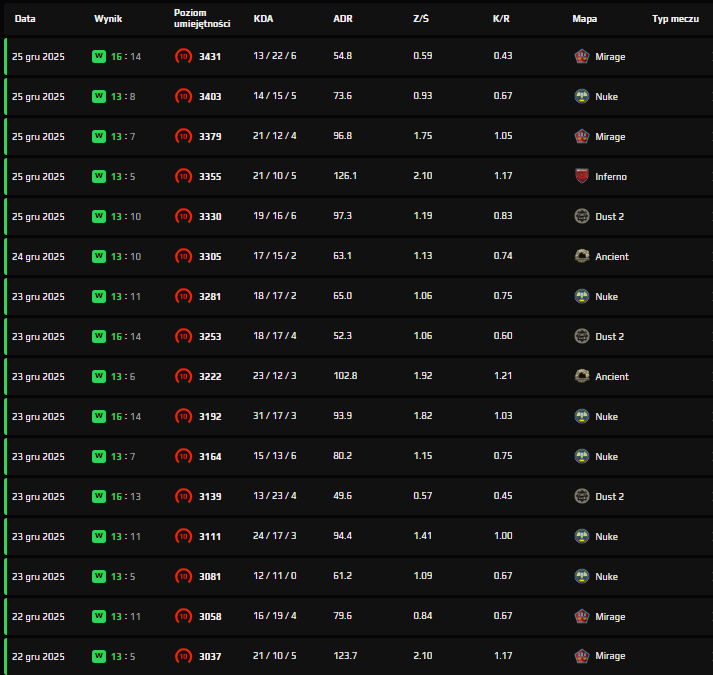Image resolution: width=713 pixels, height=675 pixels.
Task: Click the green W win badge in the 3081 row
Action: pos(99,577)
